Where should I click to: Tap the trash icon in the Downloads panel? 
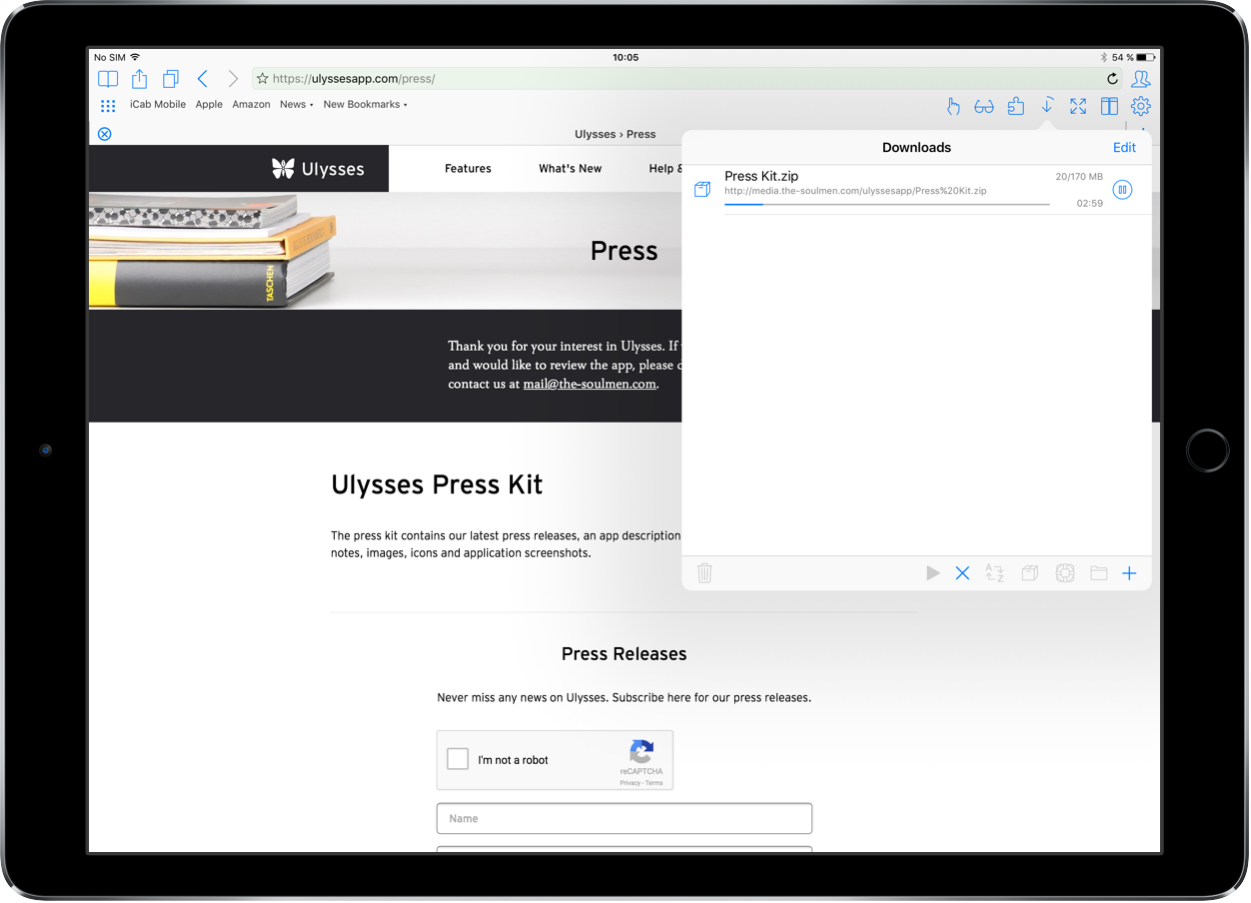(705, 573)
